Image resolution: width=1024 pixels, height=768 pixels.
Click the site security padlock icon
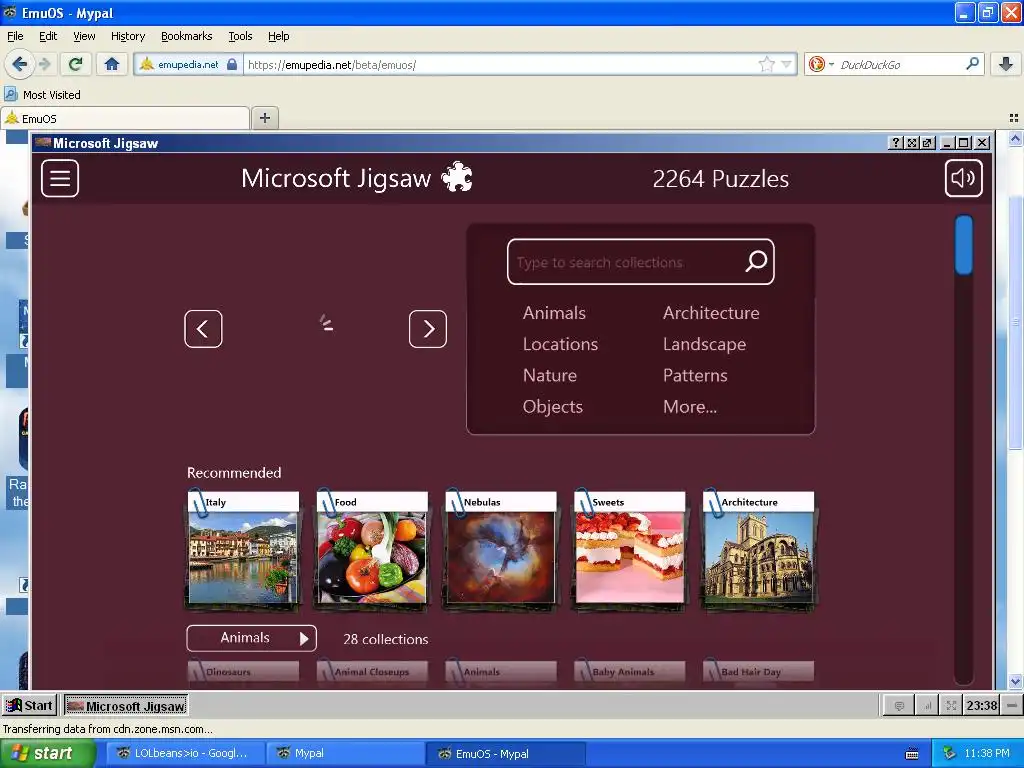(232, 64)
